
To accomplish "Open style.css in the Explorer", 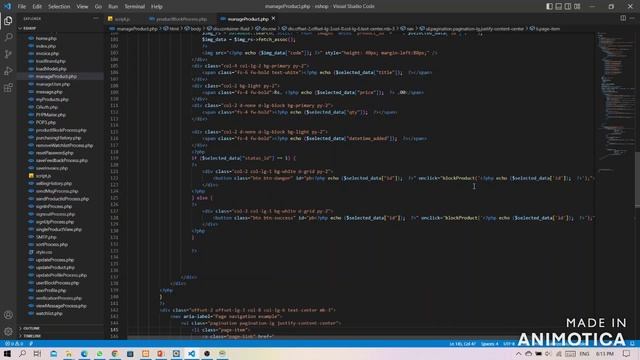I will pyautogui.click(x=44, y=252).
